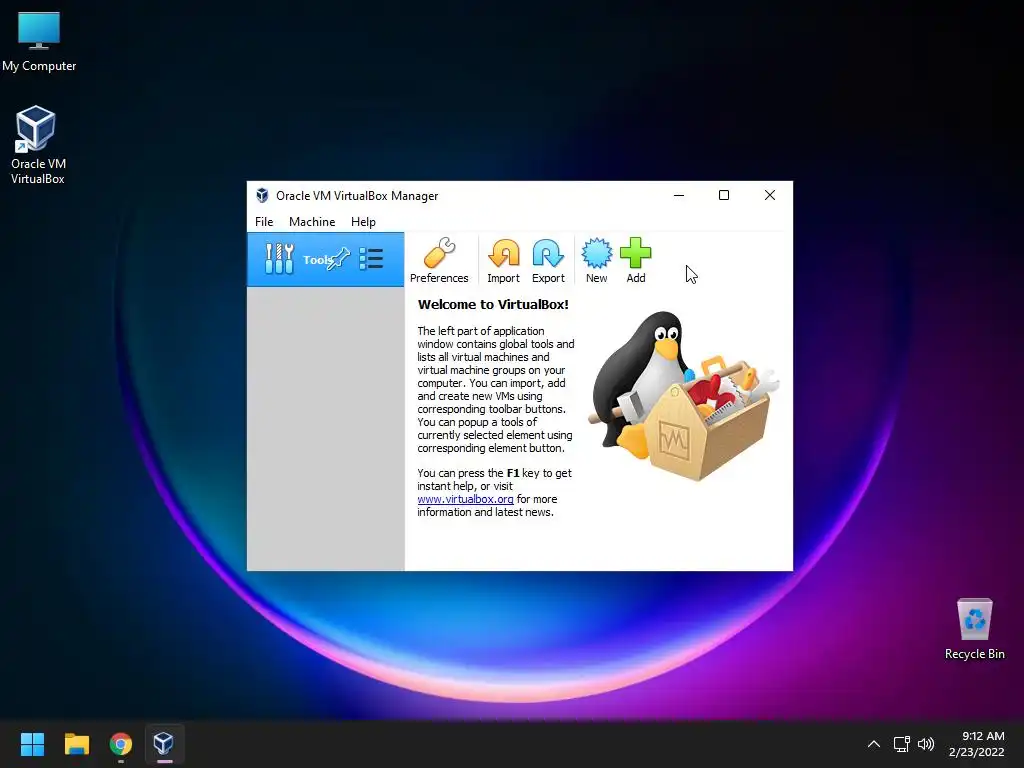Open the Machine menu
This screenshot has height=768, width=1024.
pyautogui.click(x=312, y=222)
